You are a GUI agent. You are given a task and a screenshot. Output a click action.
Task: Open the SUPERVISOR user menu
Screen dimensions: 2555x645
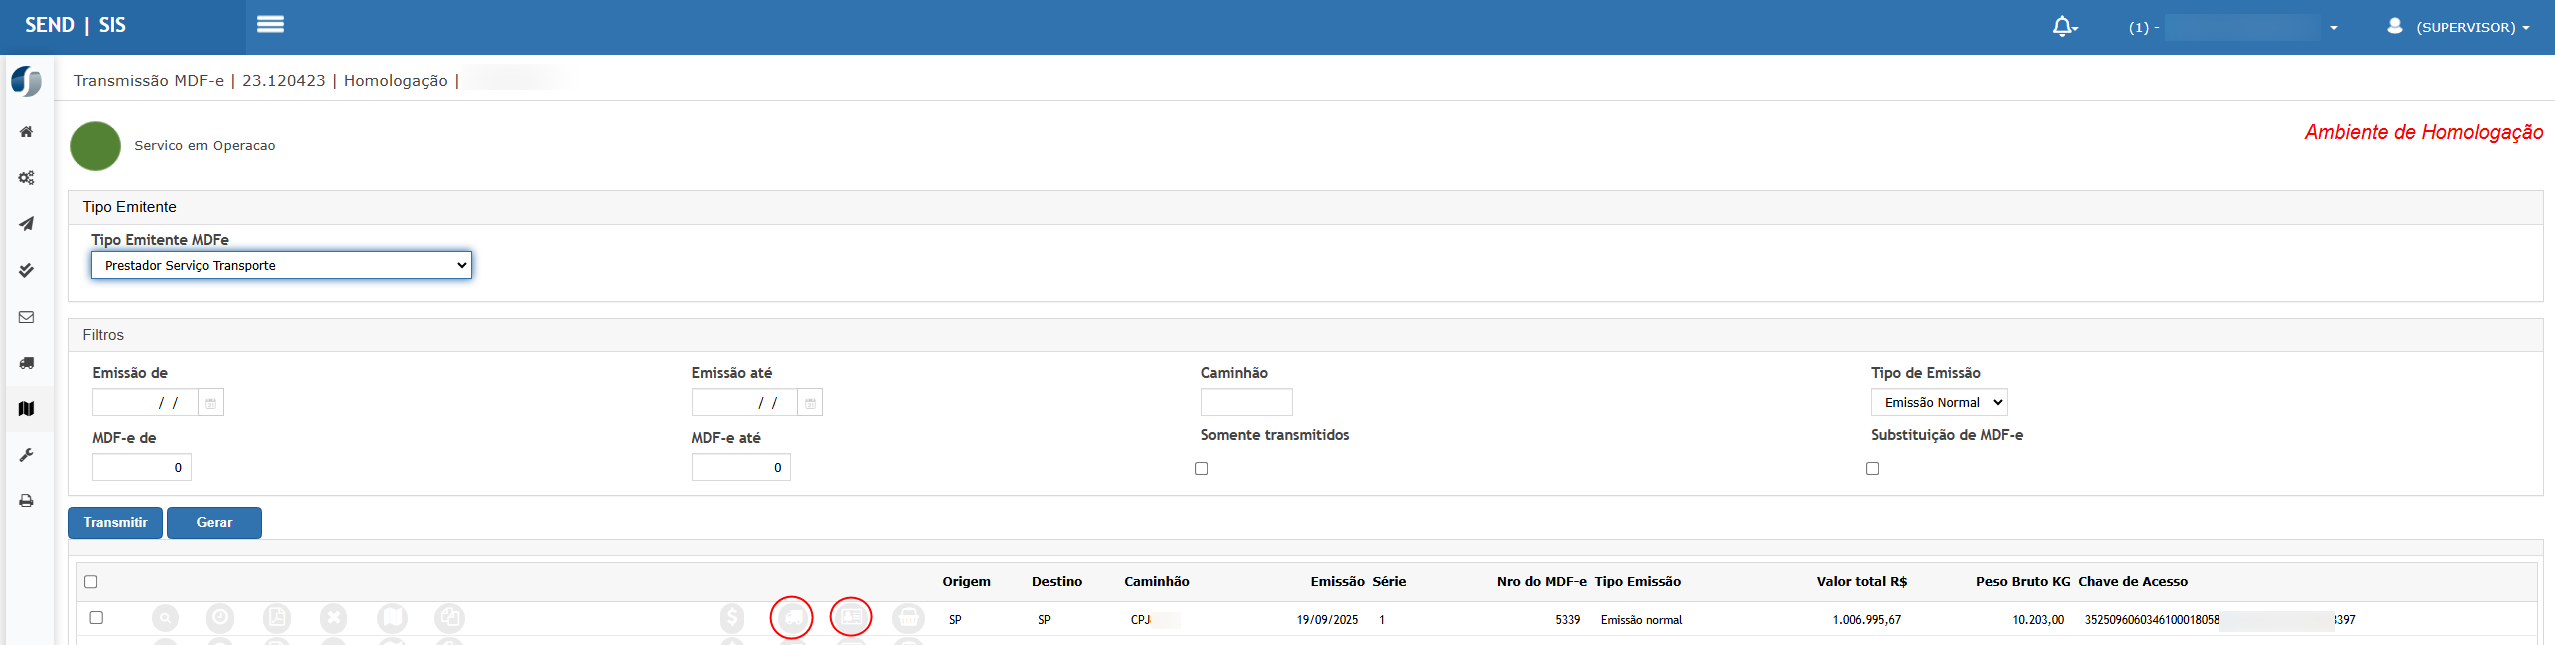[x=2458, y=27]
